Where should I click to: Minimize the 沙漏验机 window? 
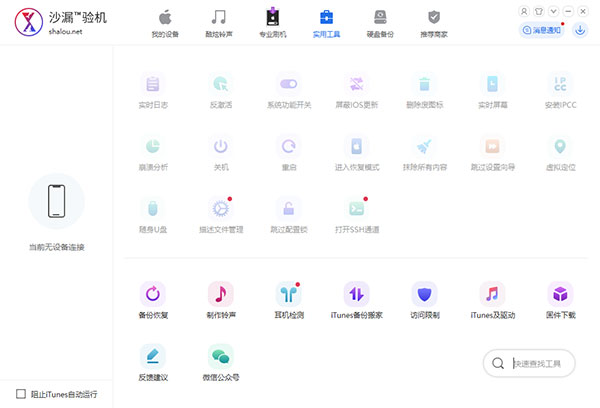(568, 11)
